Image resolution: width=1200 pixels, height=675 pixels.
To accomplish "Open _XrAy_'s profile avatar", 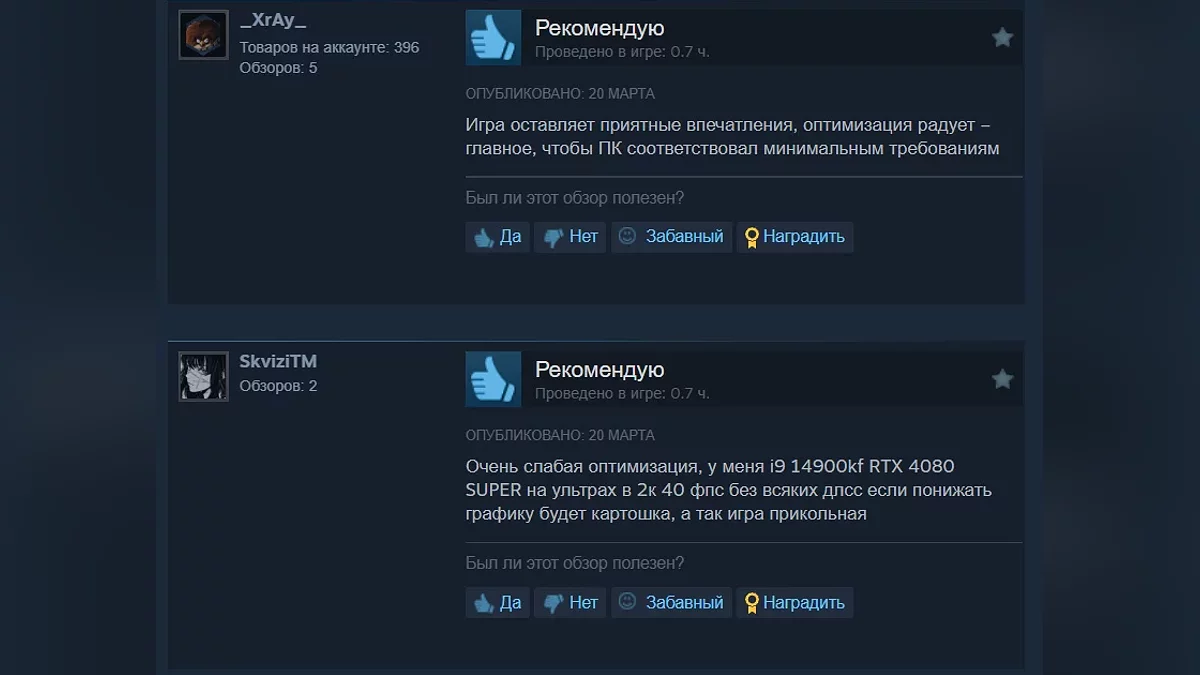I will 204,35.
